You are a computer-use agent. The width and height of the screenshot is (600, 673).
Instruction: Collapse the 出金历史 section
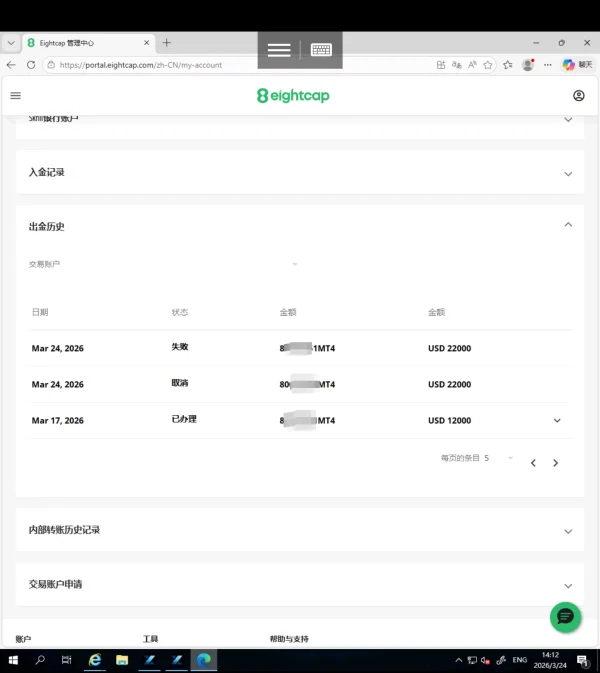568,225
